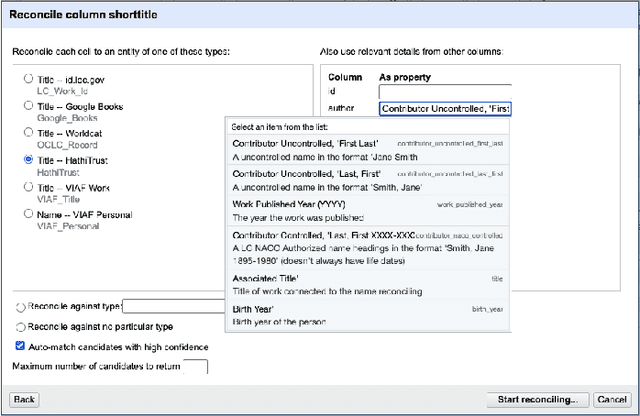640x416 pixels.
Task: Click the id column label
Action: 332,91
